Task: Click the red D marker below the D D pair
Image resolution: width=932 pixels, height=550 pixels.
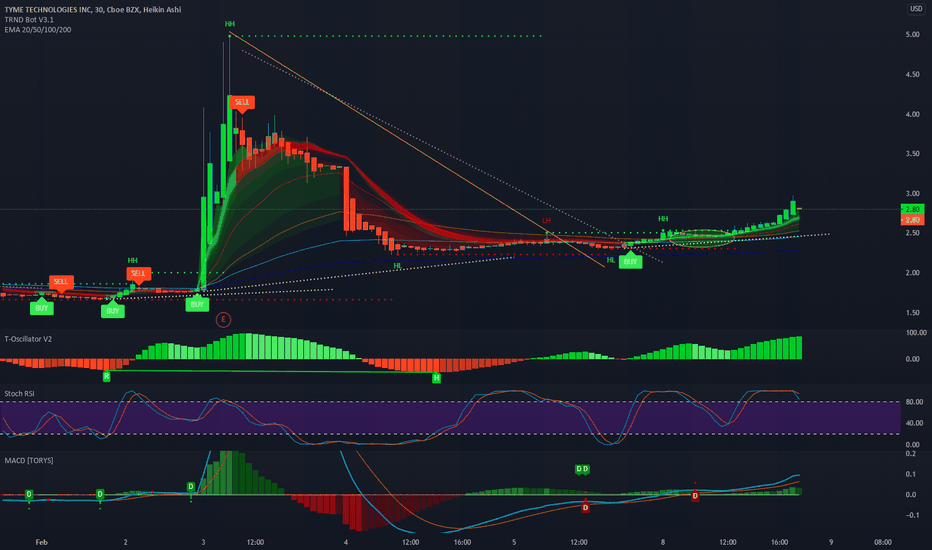Action: tap(585, 507)
